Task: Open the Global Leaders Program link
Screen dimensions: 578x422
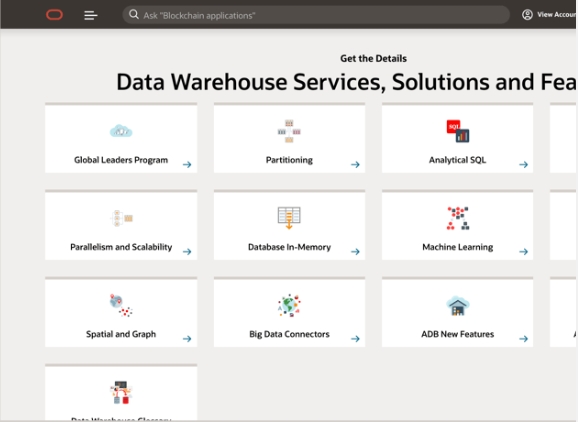Action: [121, 160]
